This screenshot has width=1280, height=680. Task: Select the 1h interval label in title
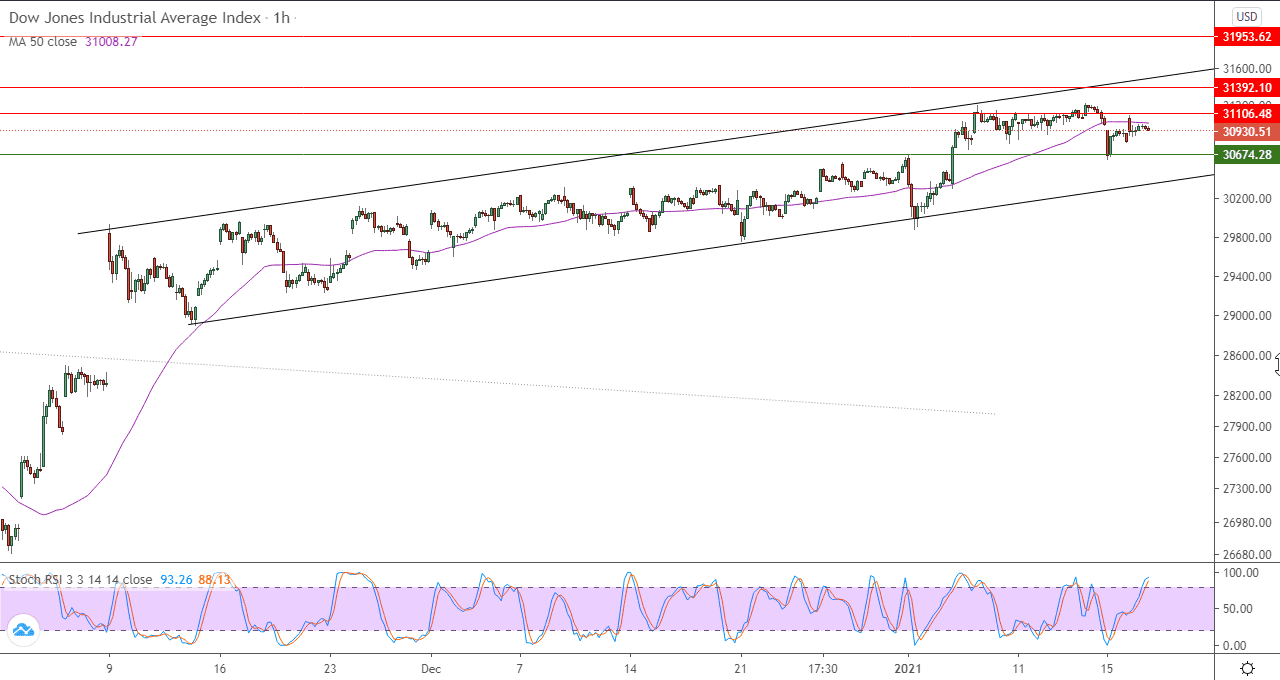point(281,18)
